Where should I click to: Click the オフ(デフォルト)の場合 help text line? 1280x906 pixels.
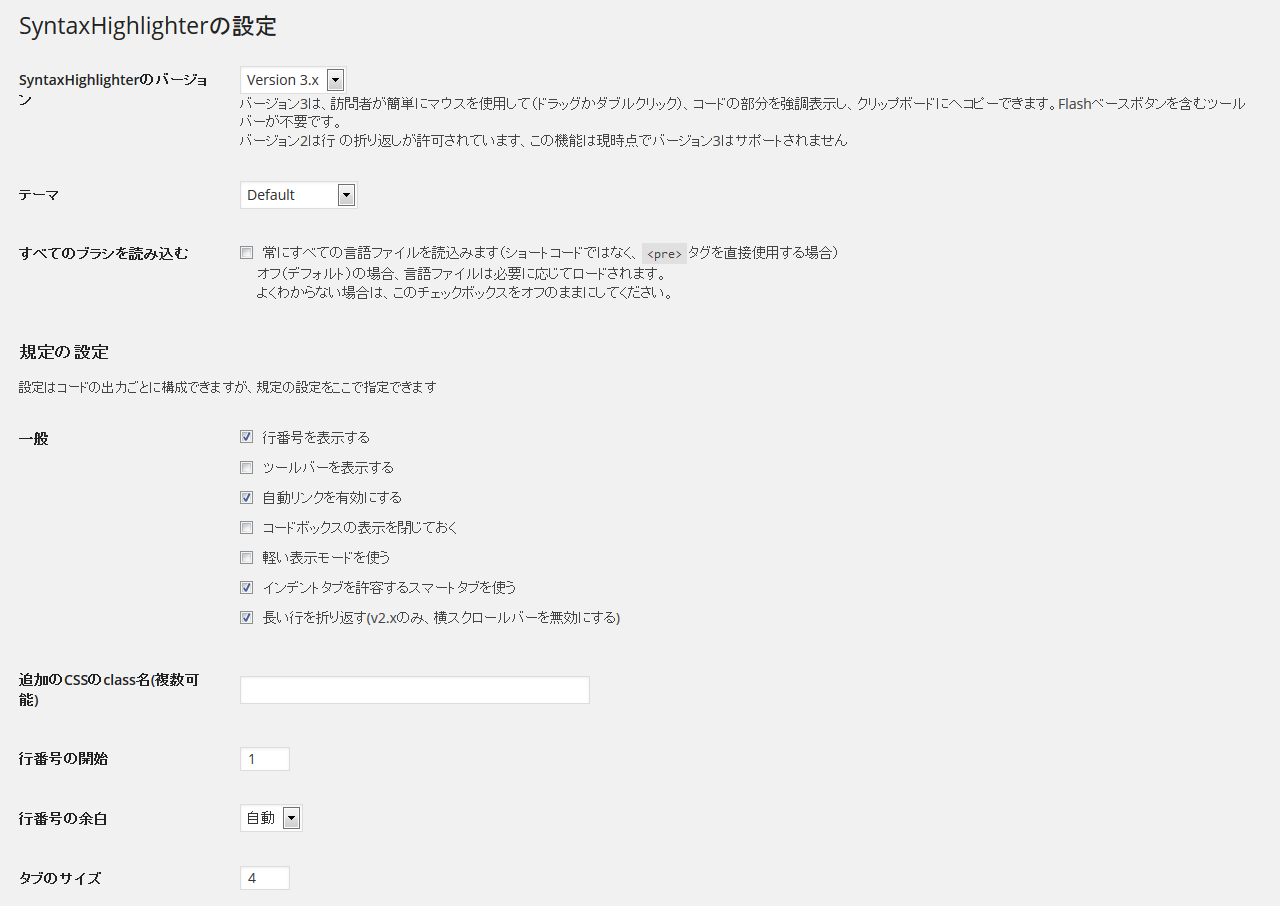click(x=461, y=273)
